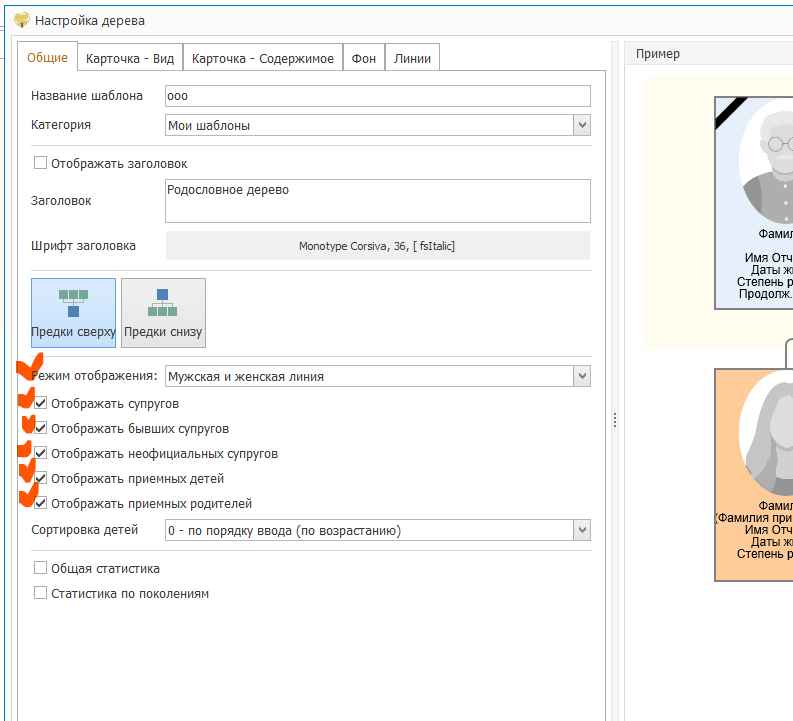Image resolution: width=793 pixels, height=721 pixels.
Task: Uncheck Отображать приемных детей
Action: point(41,479)
